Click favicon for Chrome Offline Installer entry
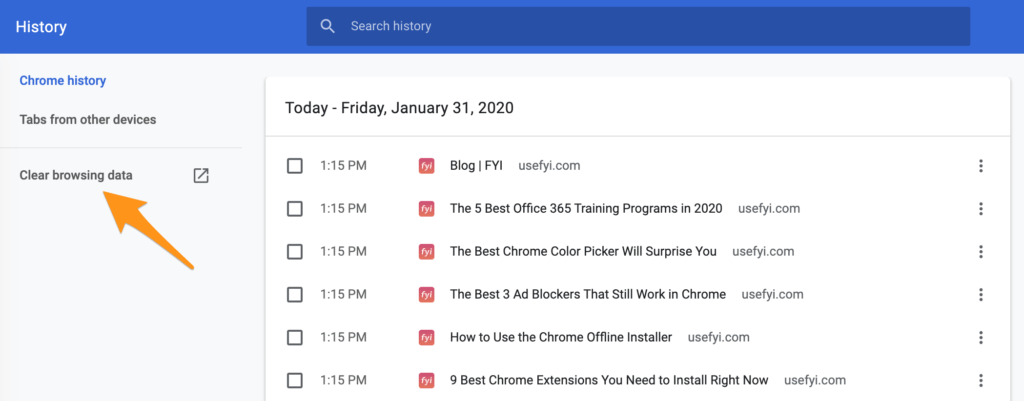1024x401 pixels. pos(426,338)
